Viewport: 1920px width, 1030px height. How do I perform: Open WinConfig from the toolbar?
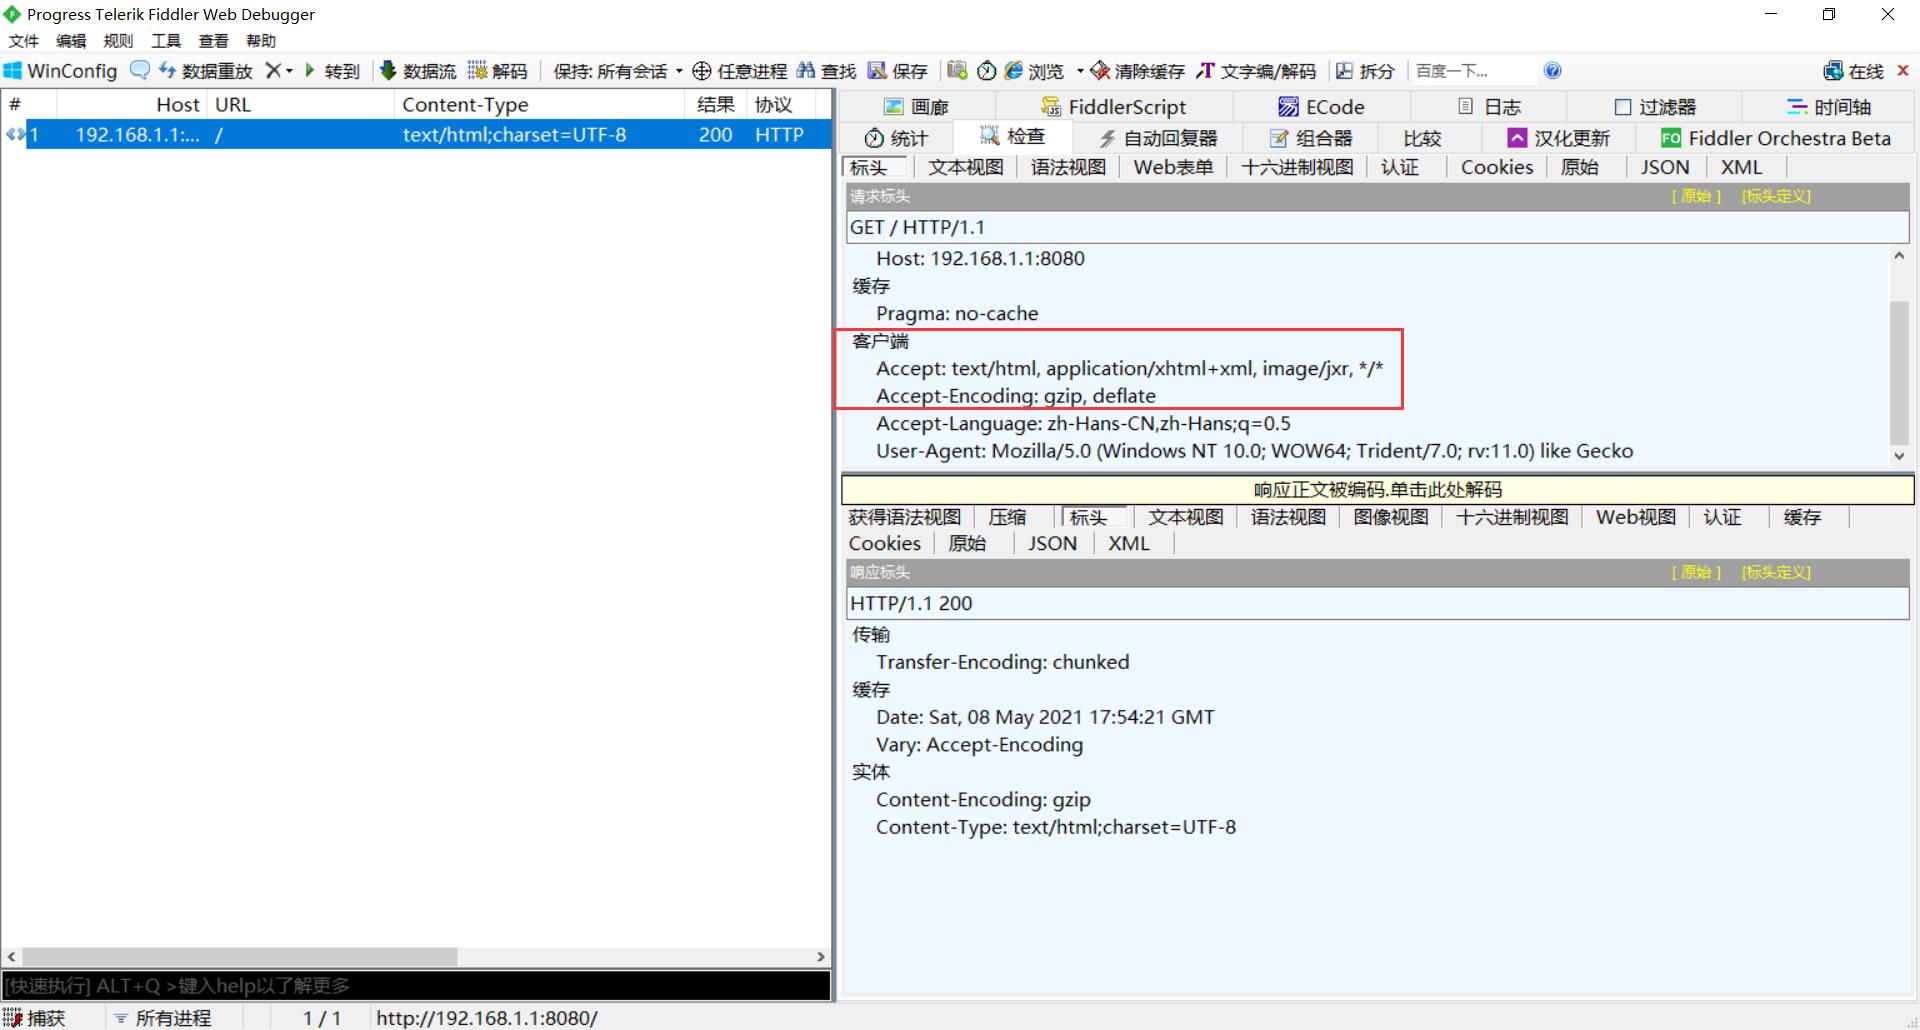coord(60,71)
